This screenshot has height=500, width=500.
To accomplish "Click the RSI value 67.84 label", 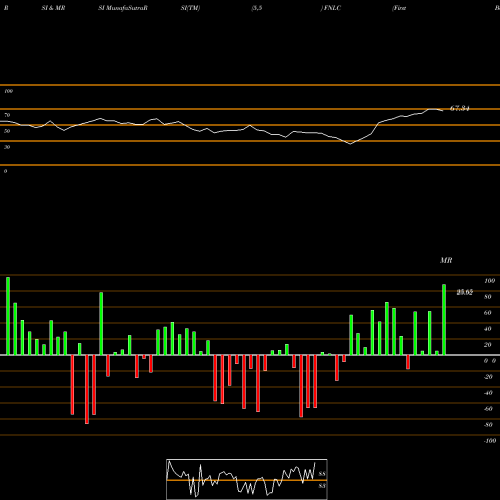I will [459, 108].
